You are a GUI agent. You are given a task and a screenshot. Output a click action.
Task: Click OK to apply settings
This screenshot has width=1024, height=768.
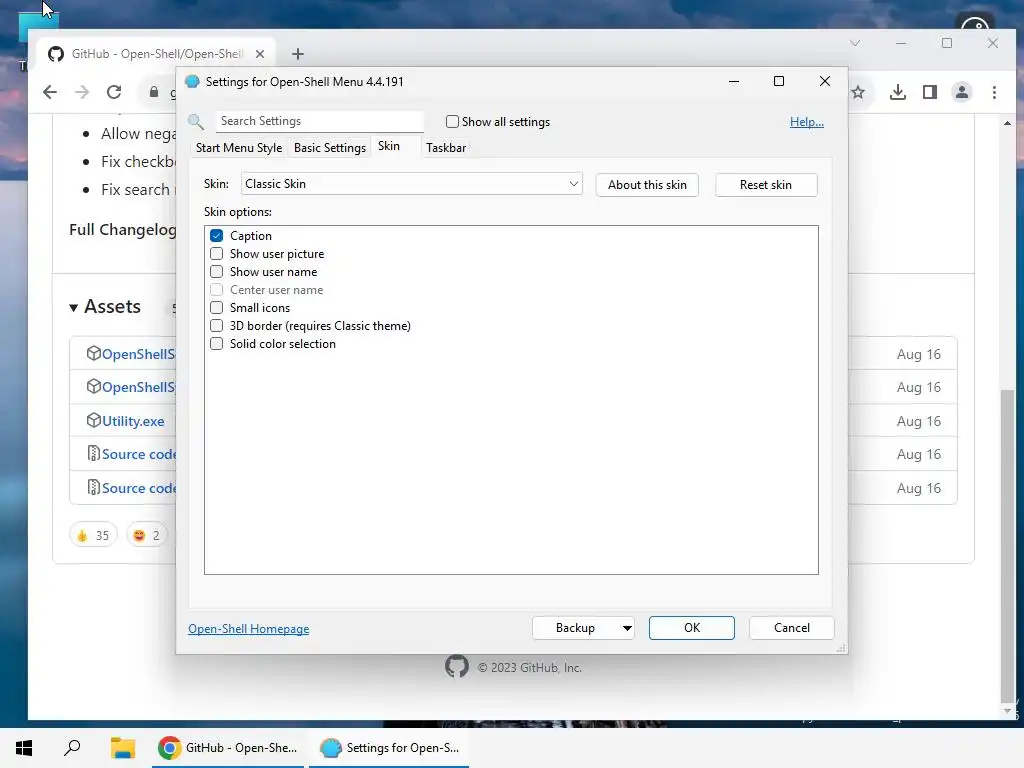click(x=692, y=628)
